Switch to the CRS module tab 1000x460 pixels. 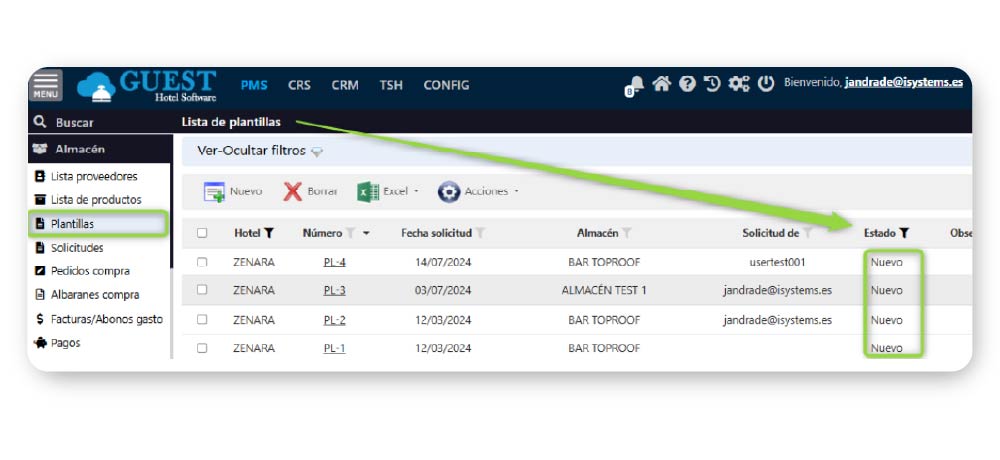pos(299,85)
